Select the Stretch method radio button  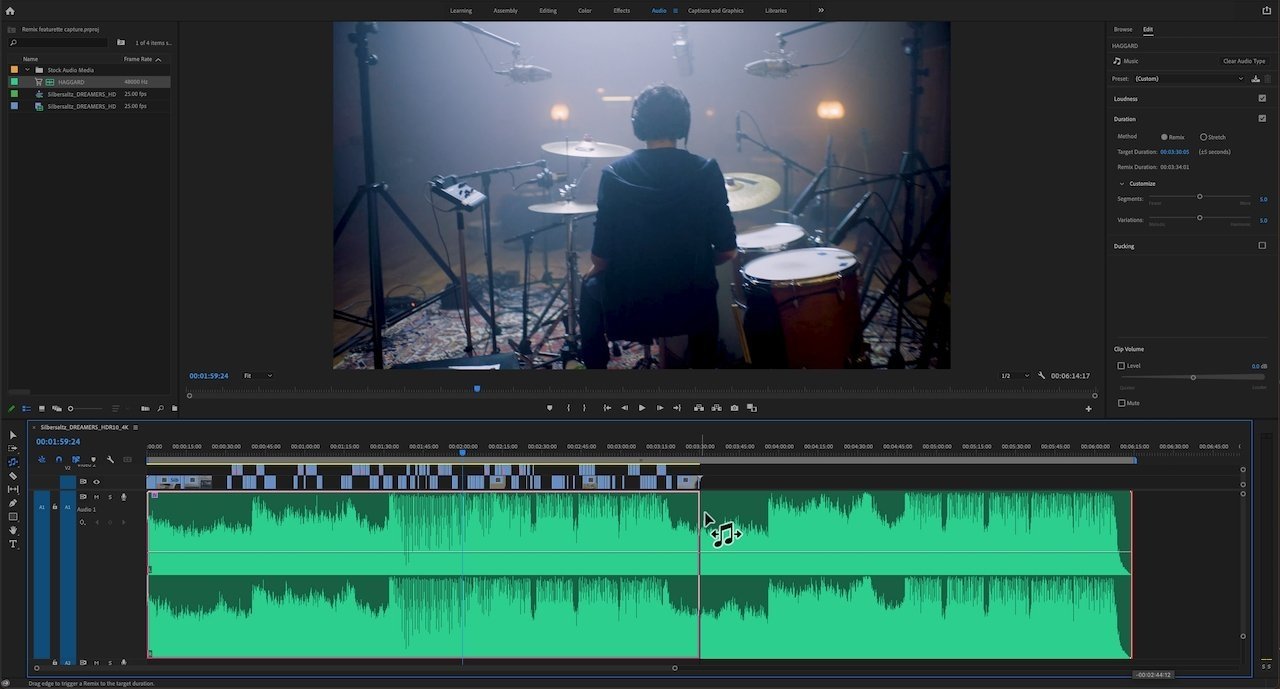coord(1203,137)
